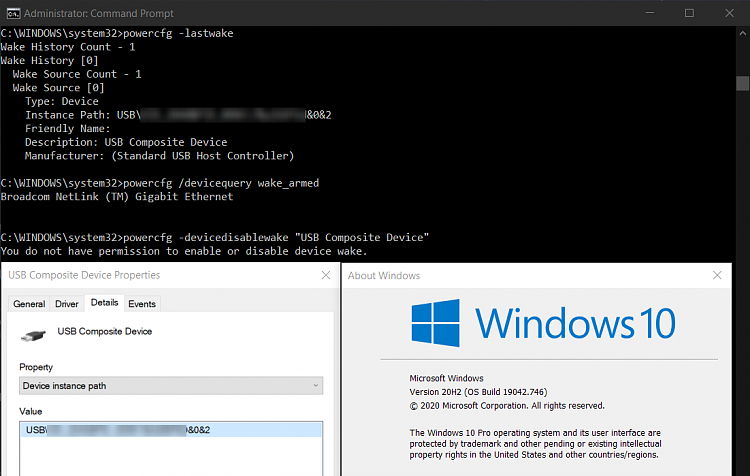Viewport: 750px width, 476px height.
Task: Click the 'Friendly Name:' output line
Action: pyautogui.click(x=67, y=128)
